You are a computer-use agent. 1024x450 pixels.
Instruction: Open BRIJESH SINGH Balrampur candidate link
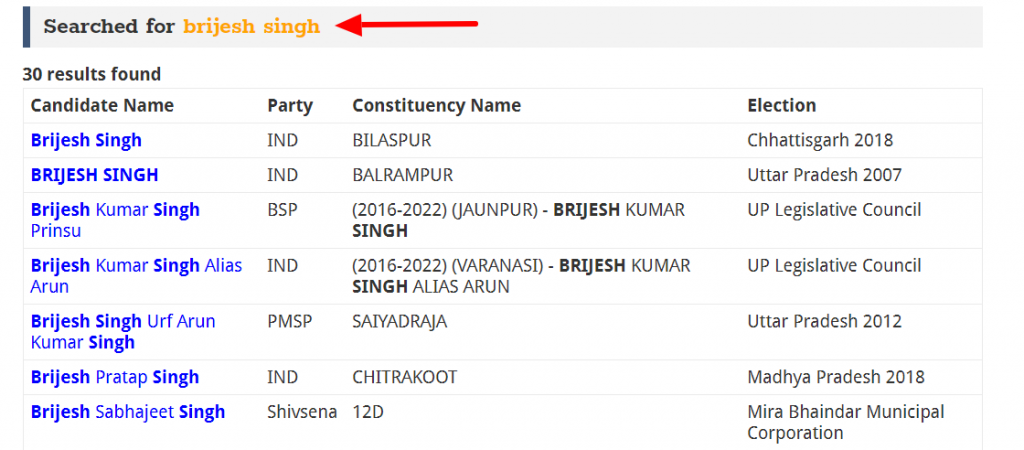tap(94, 175)
